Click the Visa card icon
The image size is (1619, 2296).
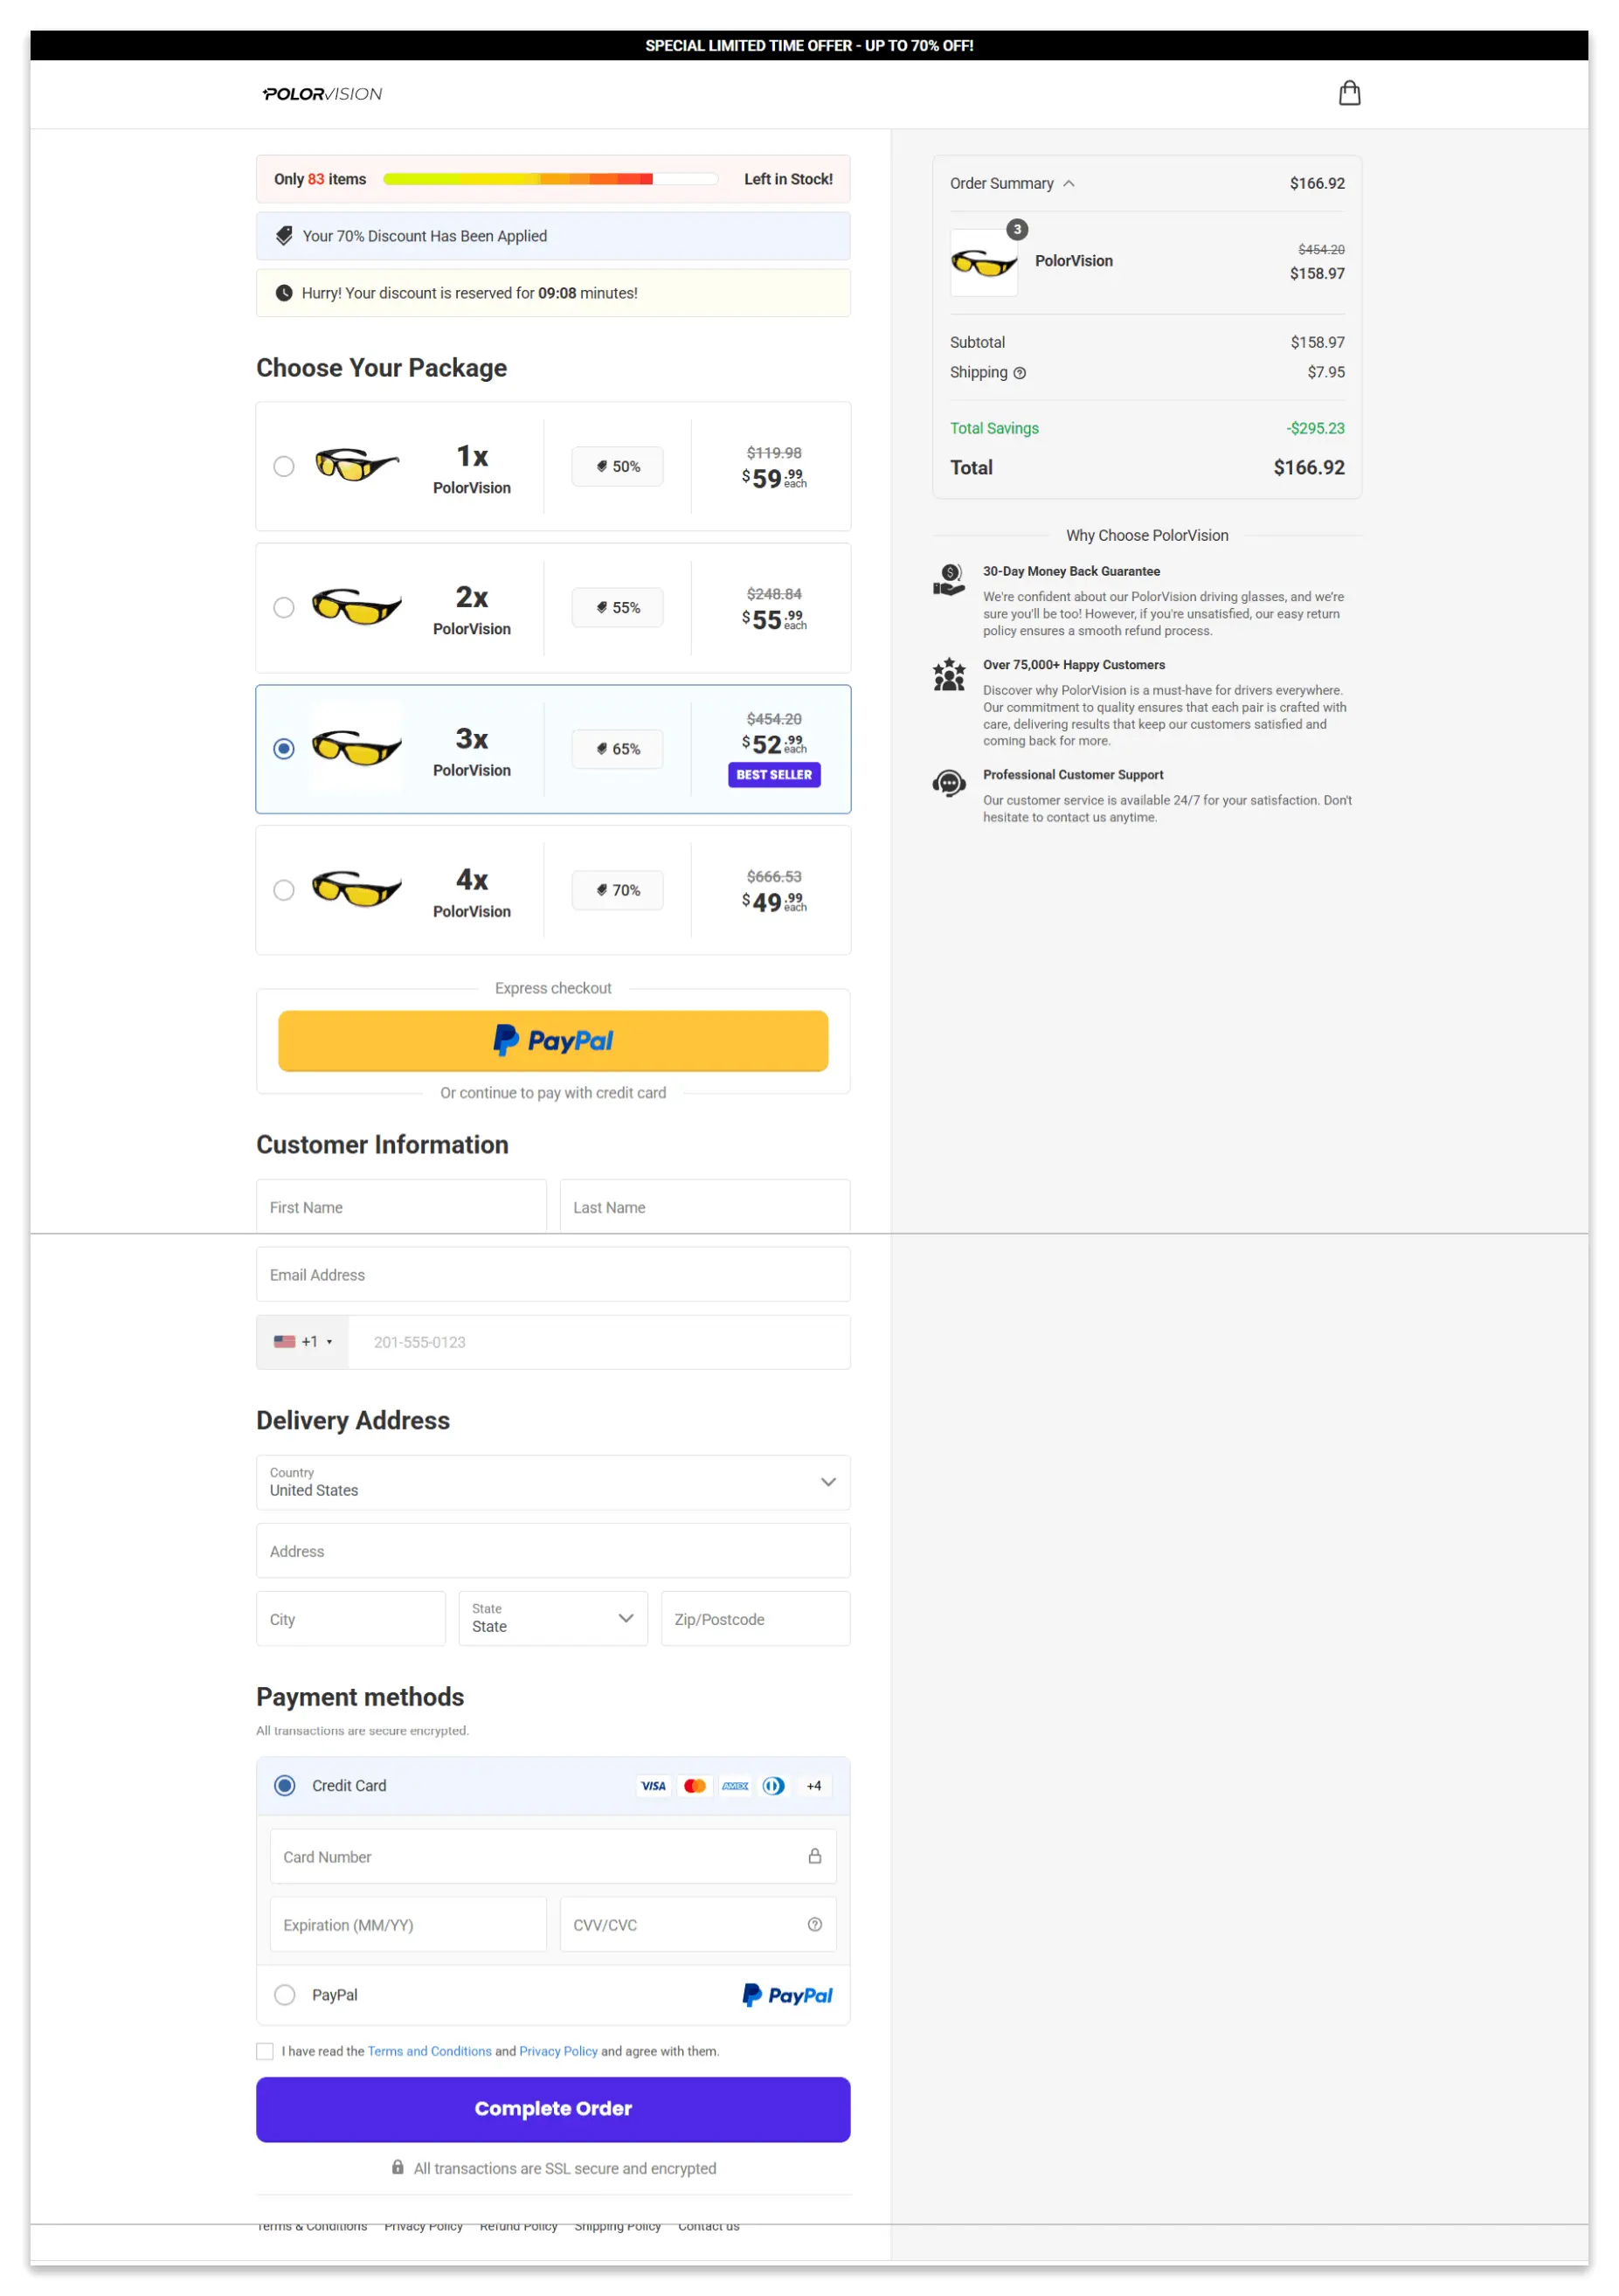click(x=653, y=1786)
